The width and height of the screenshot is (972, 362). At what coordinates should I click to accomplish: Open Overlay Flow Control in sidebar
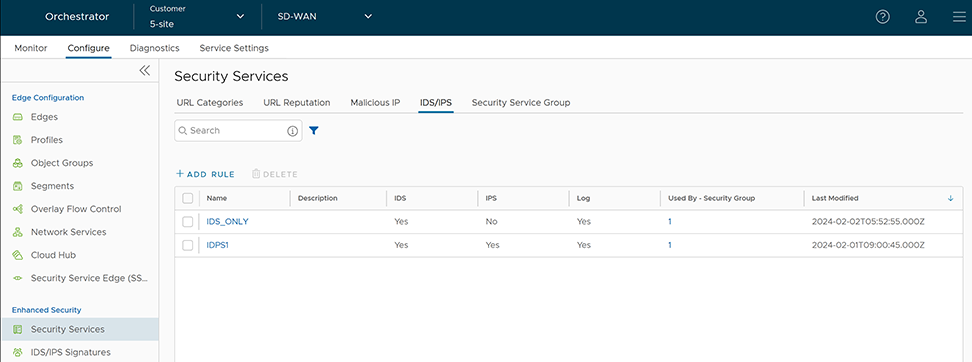point(67,209)
